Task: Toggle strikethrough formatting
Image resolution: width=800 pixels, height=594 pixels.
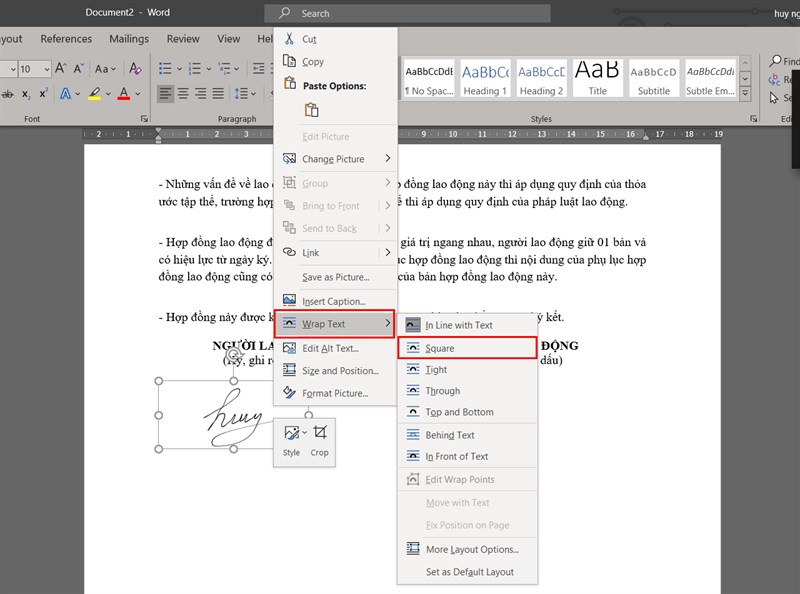Action: (7, 94)
